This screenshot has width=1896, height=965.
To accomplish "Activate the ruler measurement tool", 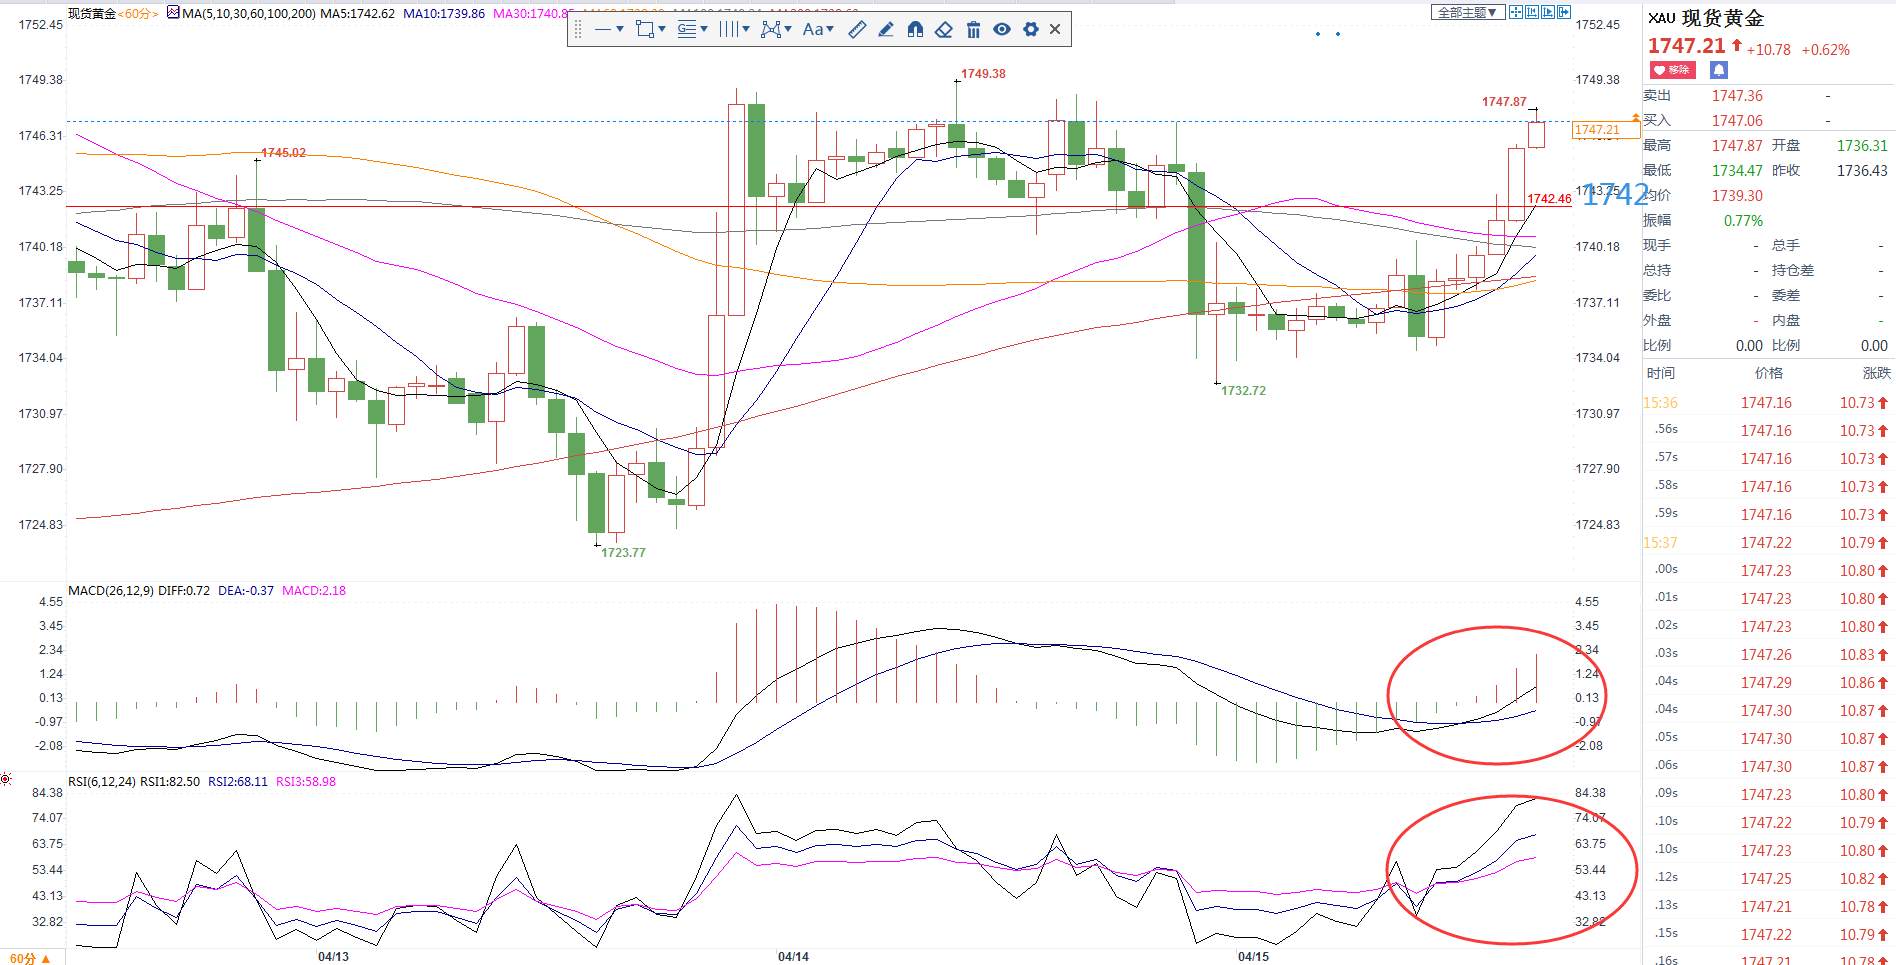I will point(857,30).
